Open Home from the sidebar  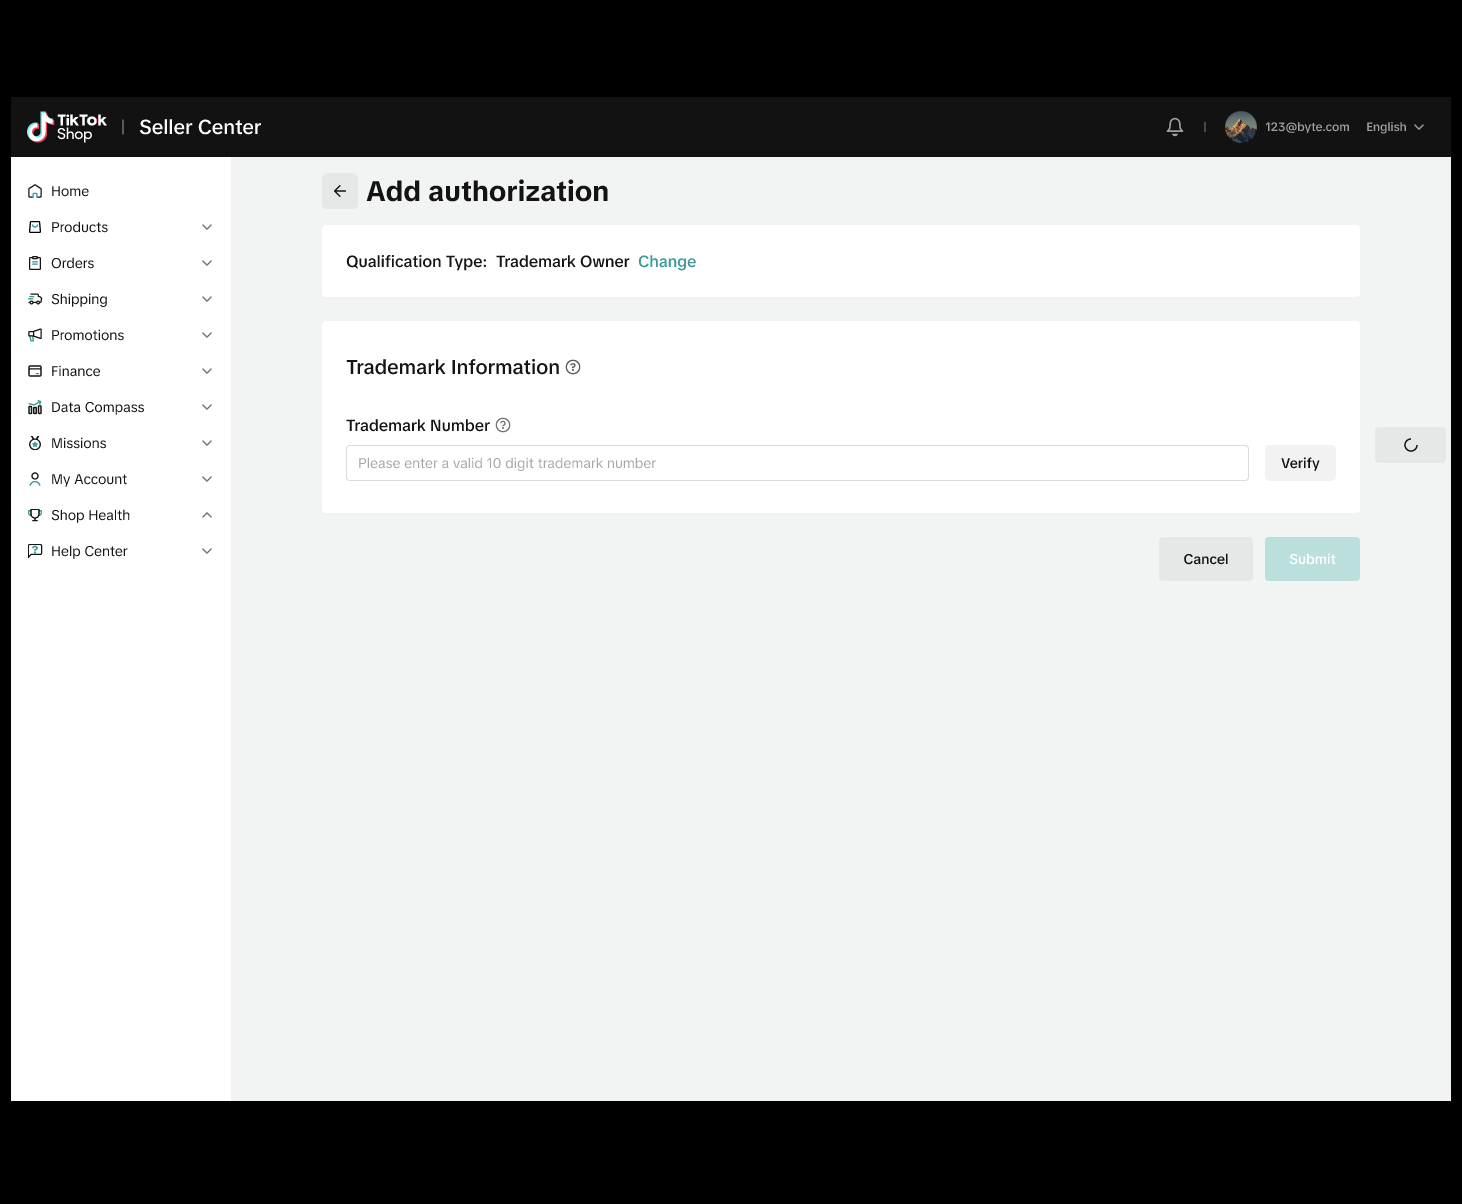click(x=70, y=191)
